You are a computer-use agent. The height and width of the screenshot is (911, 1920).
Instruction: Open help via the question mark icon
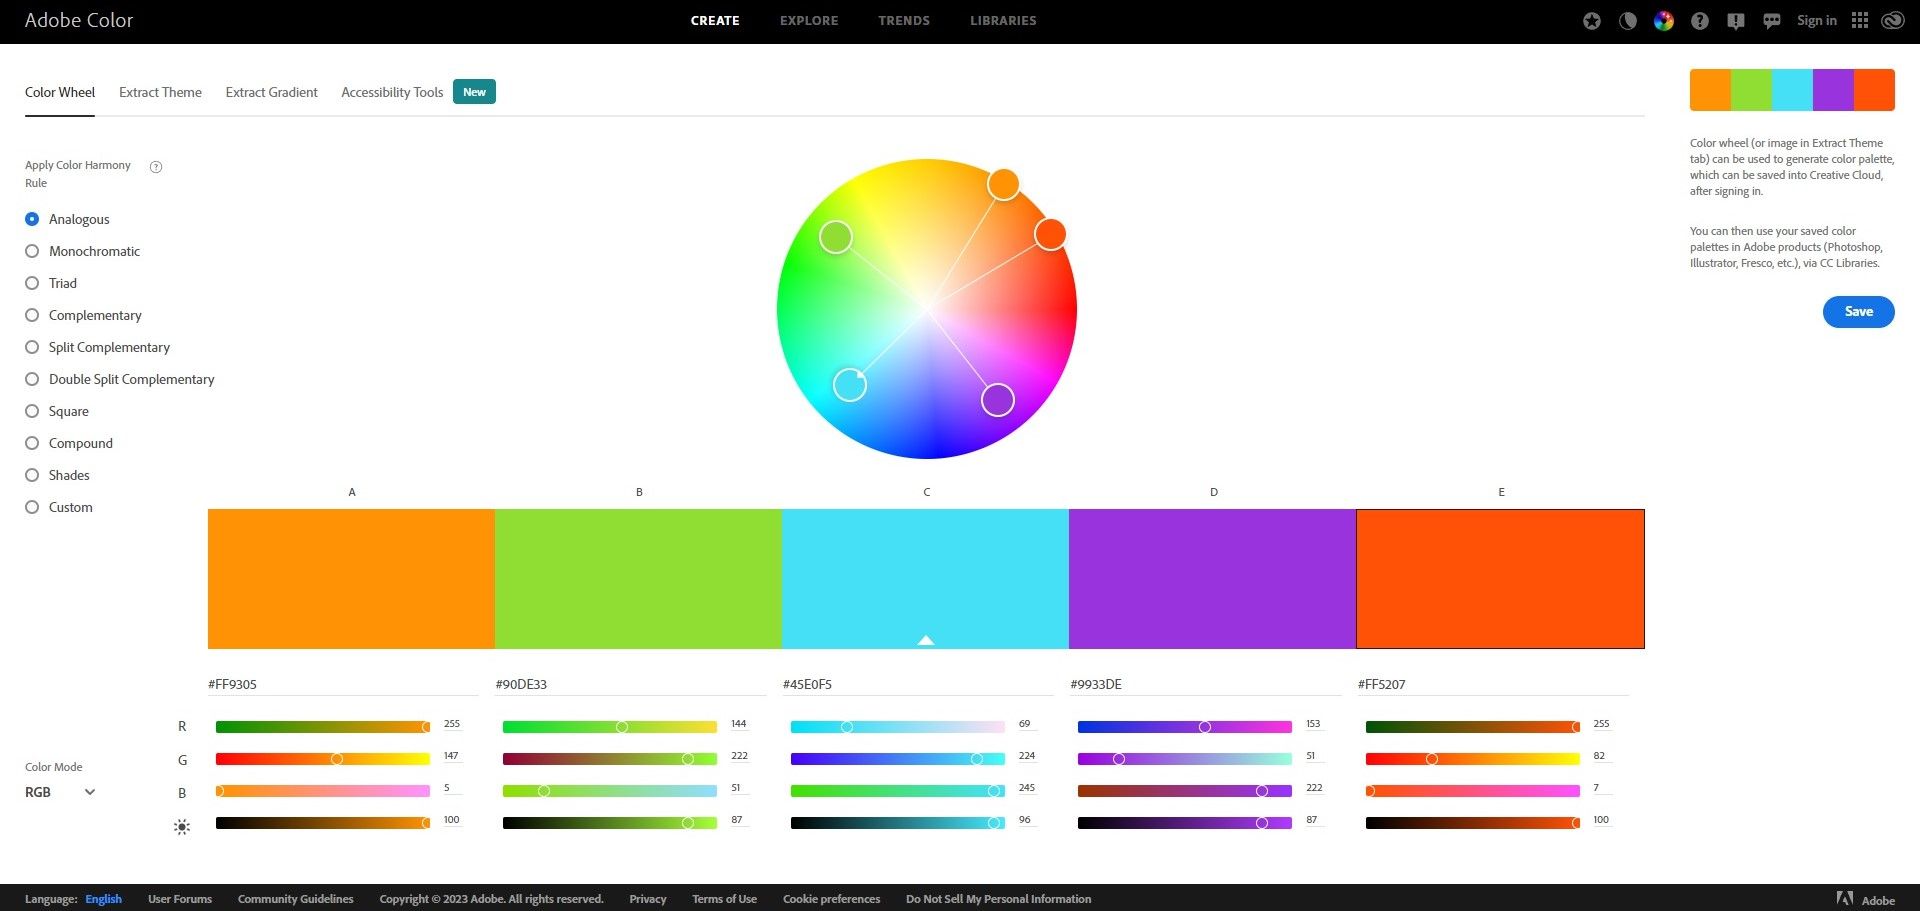coord(1700,21)
